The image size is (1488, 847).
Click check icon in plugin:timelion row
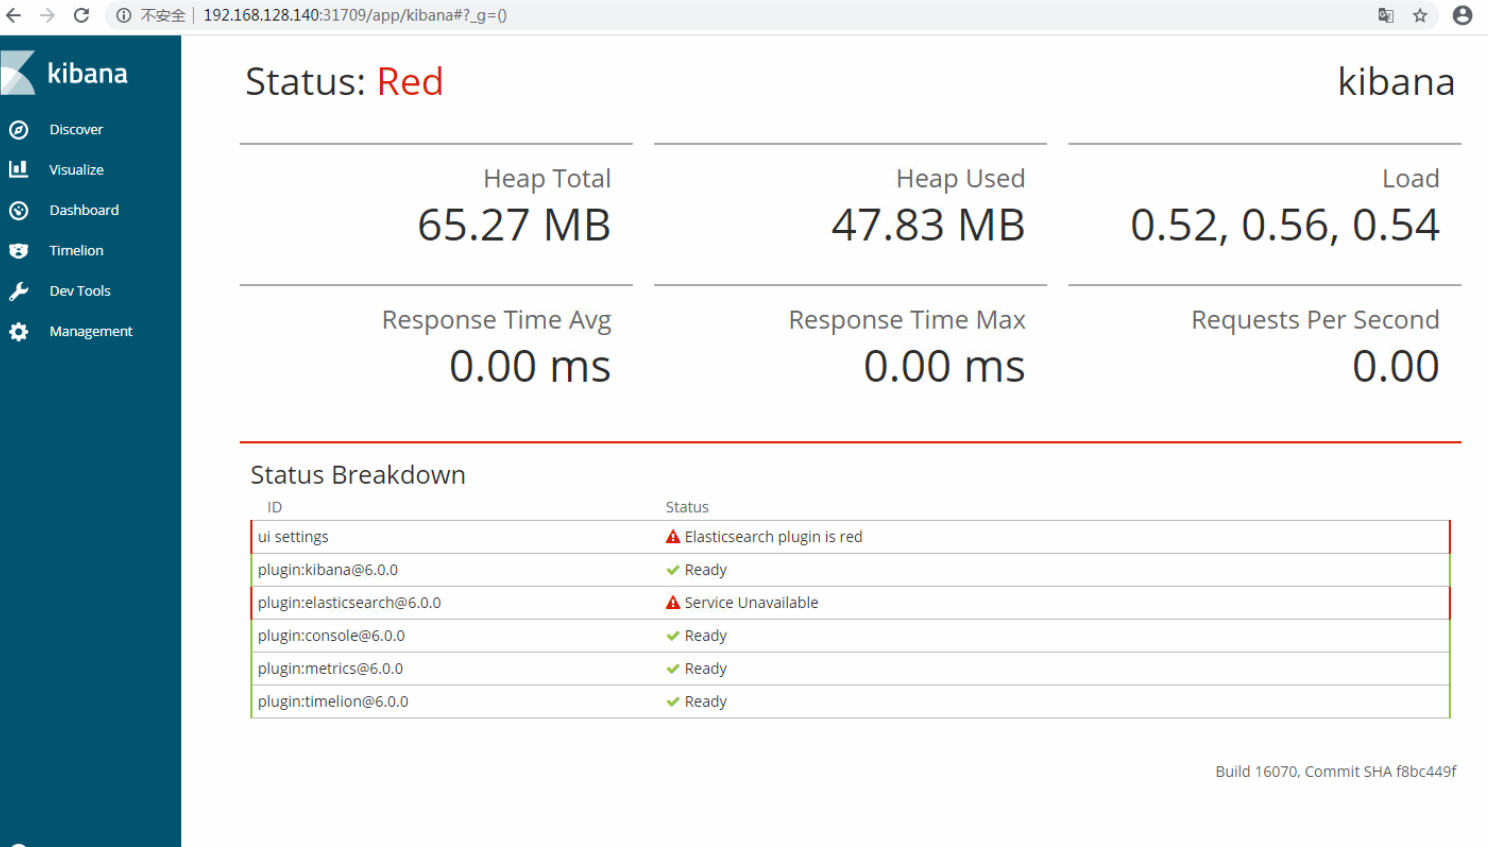pyautogui.click(x=673, y=702)
